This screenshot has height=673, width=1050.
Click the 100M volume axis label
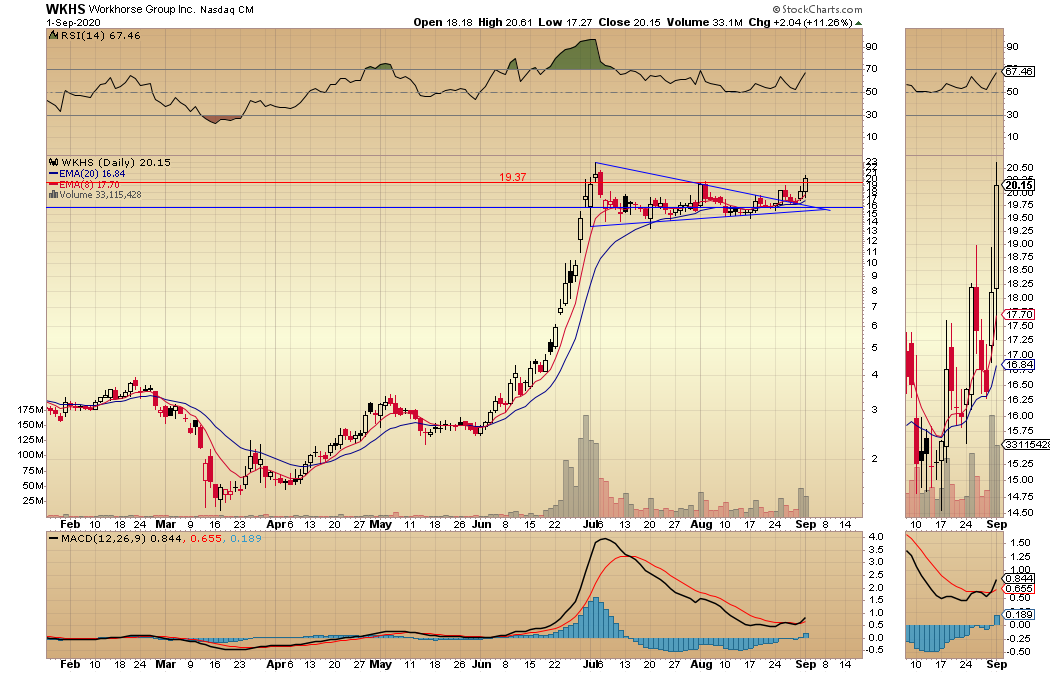pyautogui.click(x=31, y=455)
